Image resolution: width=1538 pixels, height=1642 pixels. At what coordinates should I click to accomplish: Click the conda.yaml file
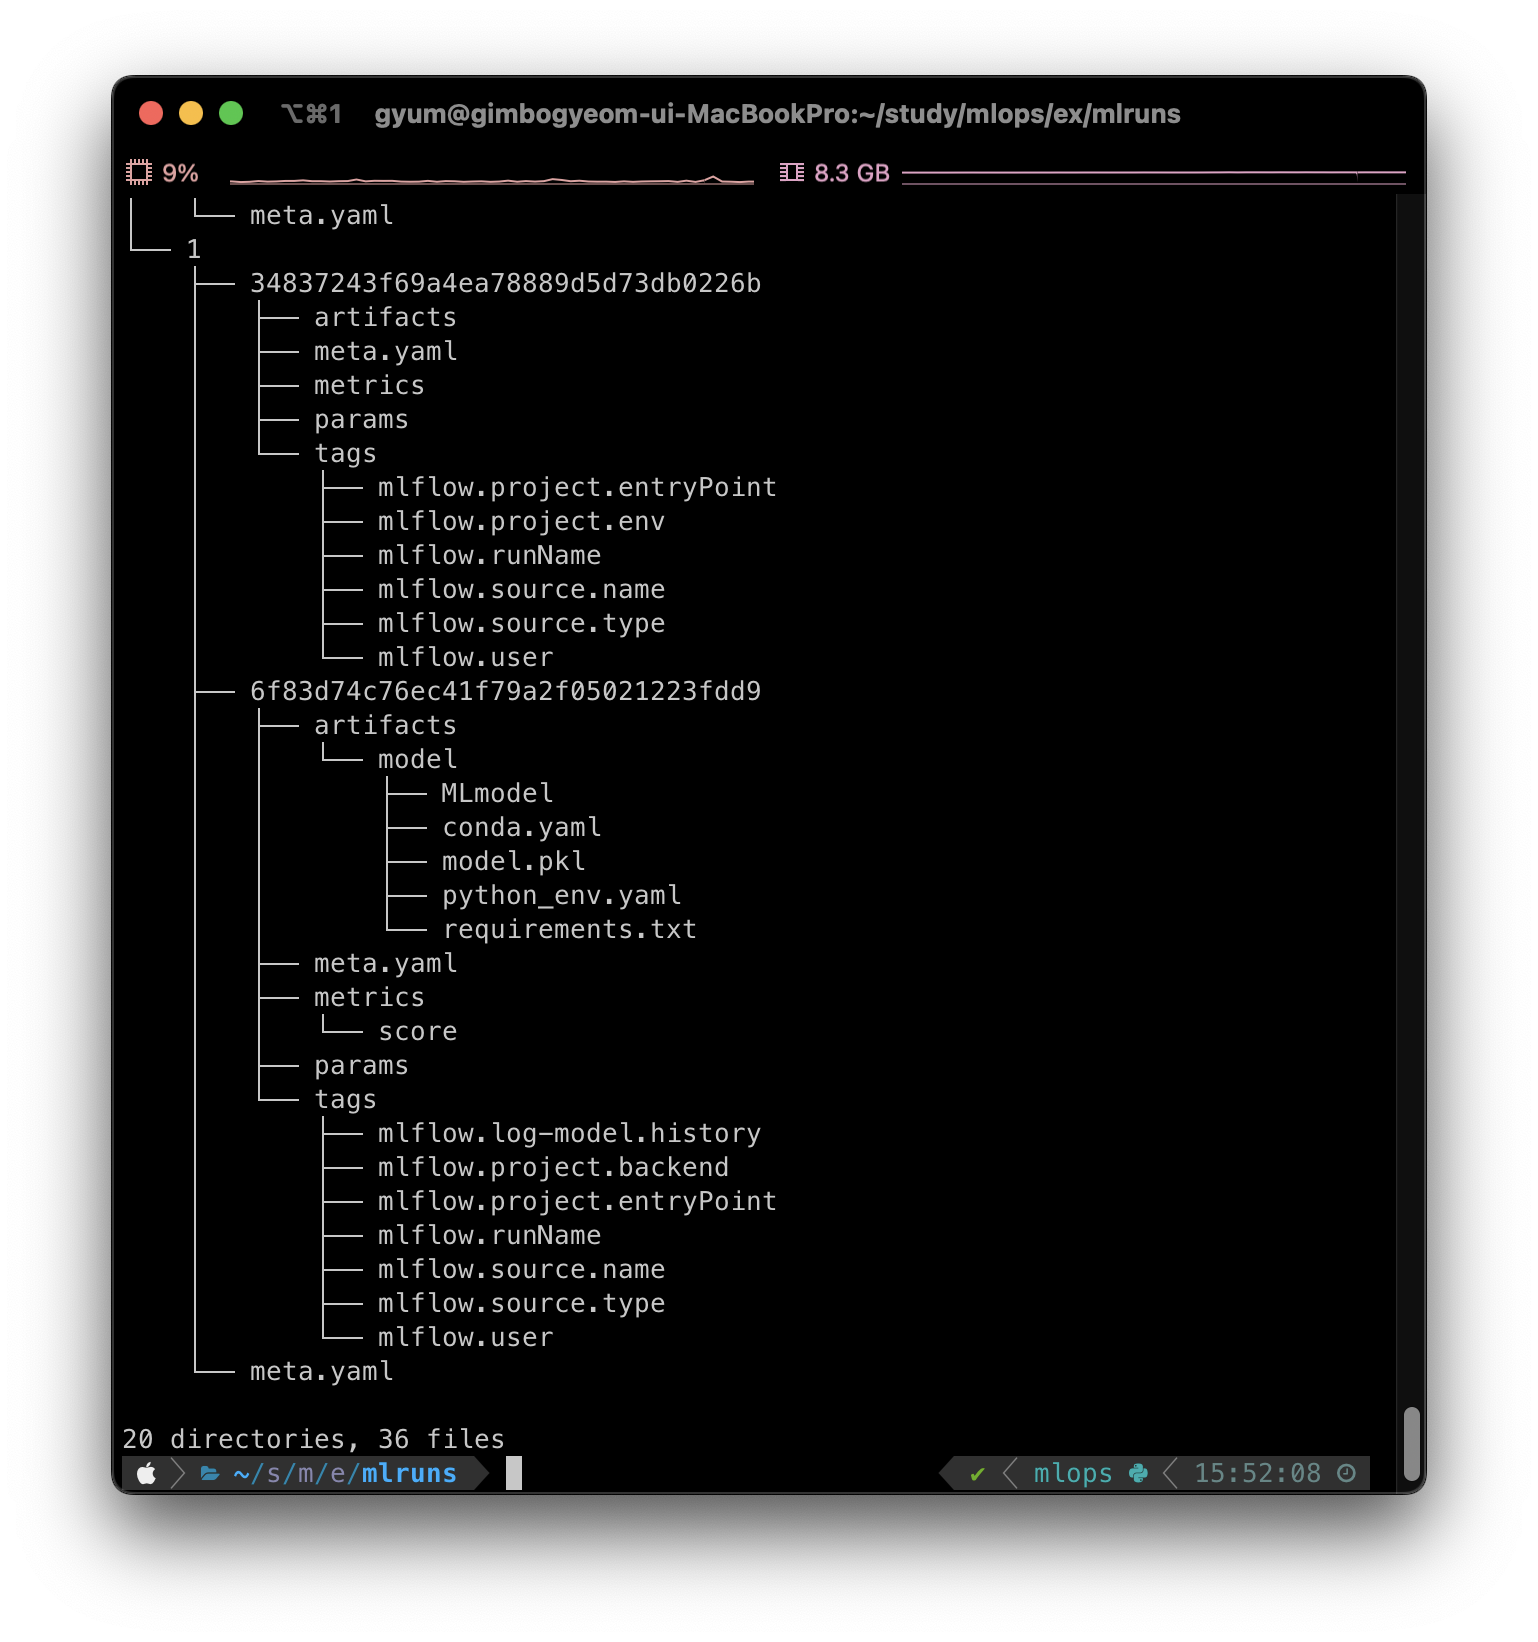pyautogui.click(x=522, y=827)
